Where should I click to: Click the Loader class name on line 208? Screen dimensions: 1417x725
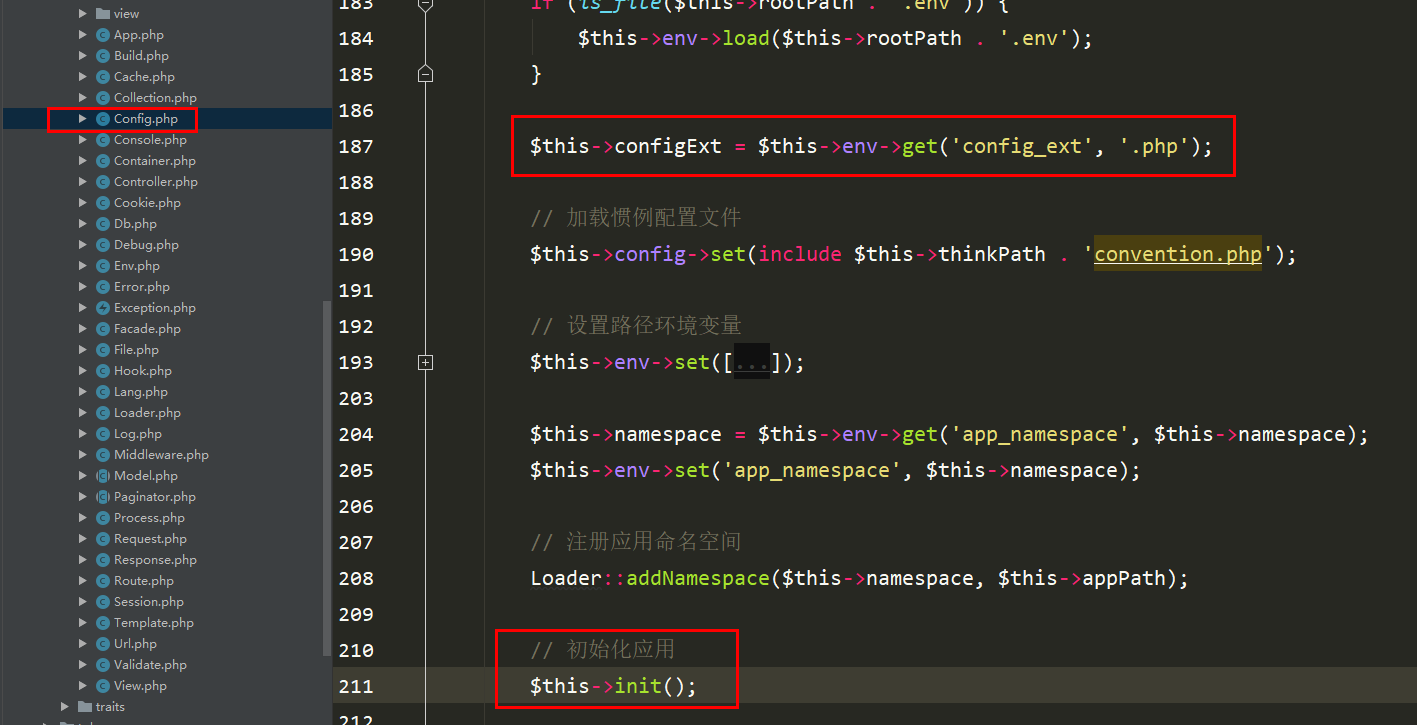point(566,578)
